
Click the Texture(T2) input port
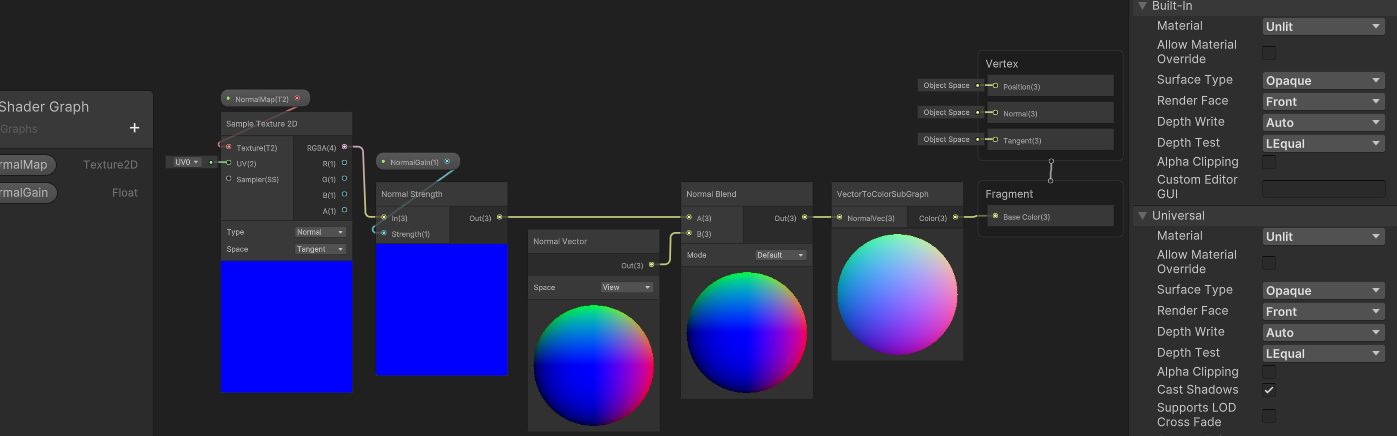tap(228, 147)
